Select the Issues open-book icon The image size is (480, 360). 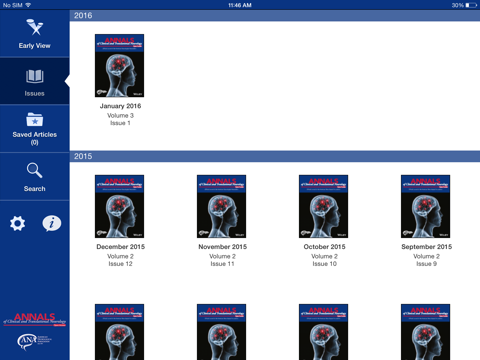click(x=35, y=76)
